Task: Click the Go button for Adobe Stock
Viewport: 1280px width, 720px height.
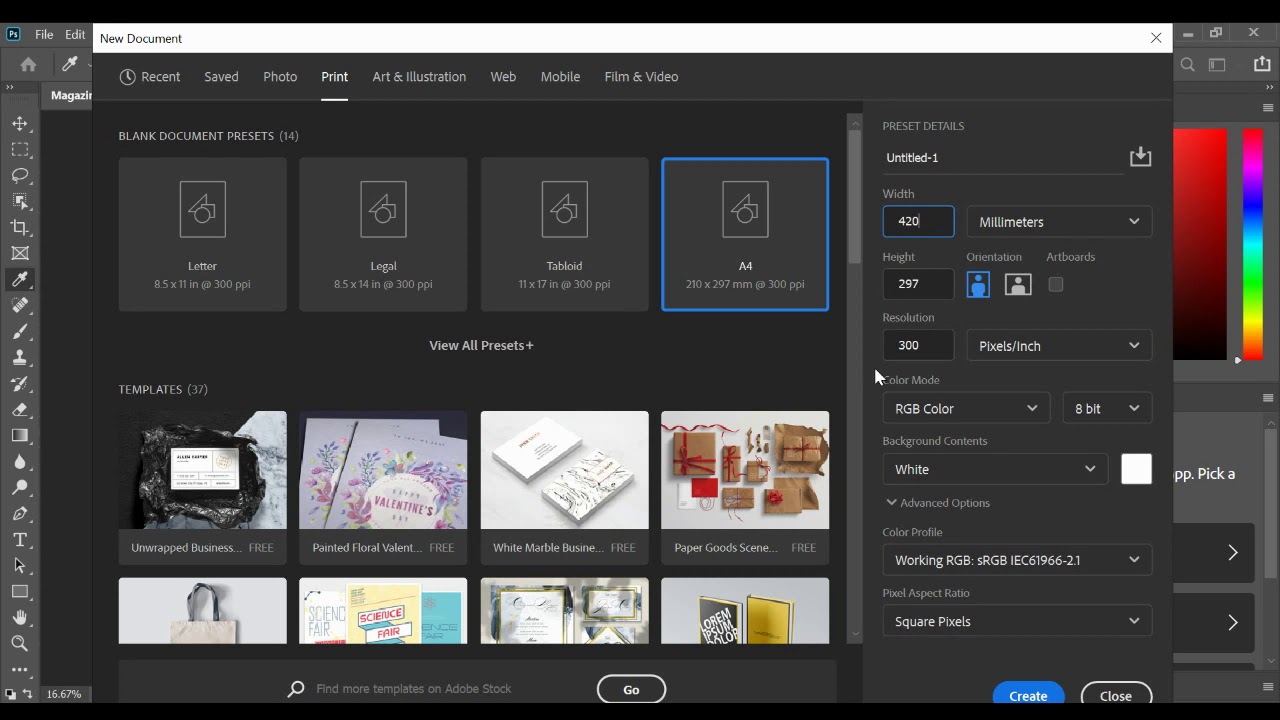Action: point(631,689)
